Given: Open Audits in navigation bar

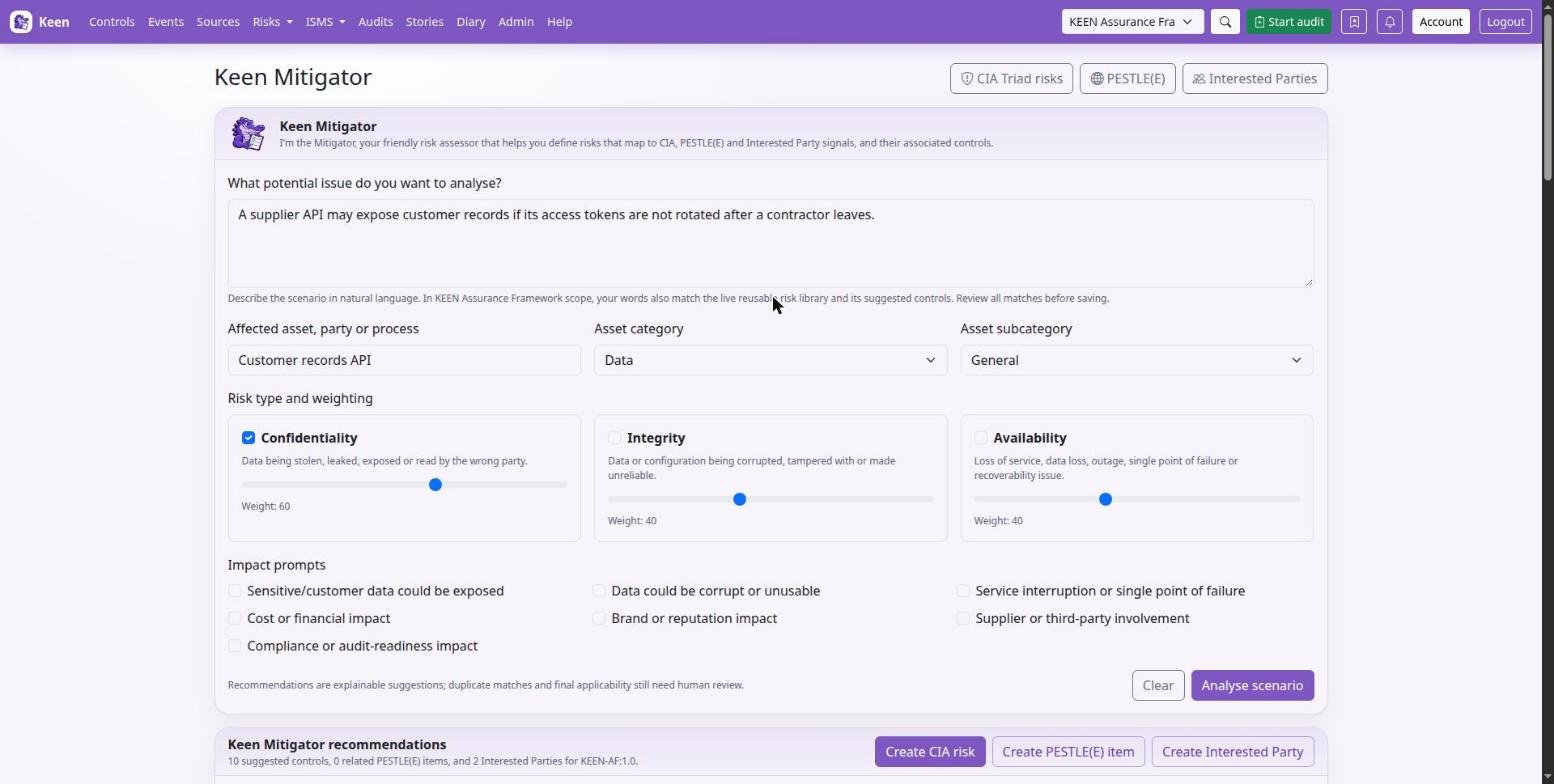Looking at the screenshot, I should (375, 22).
